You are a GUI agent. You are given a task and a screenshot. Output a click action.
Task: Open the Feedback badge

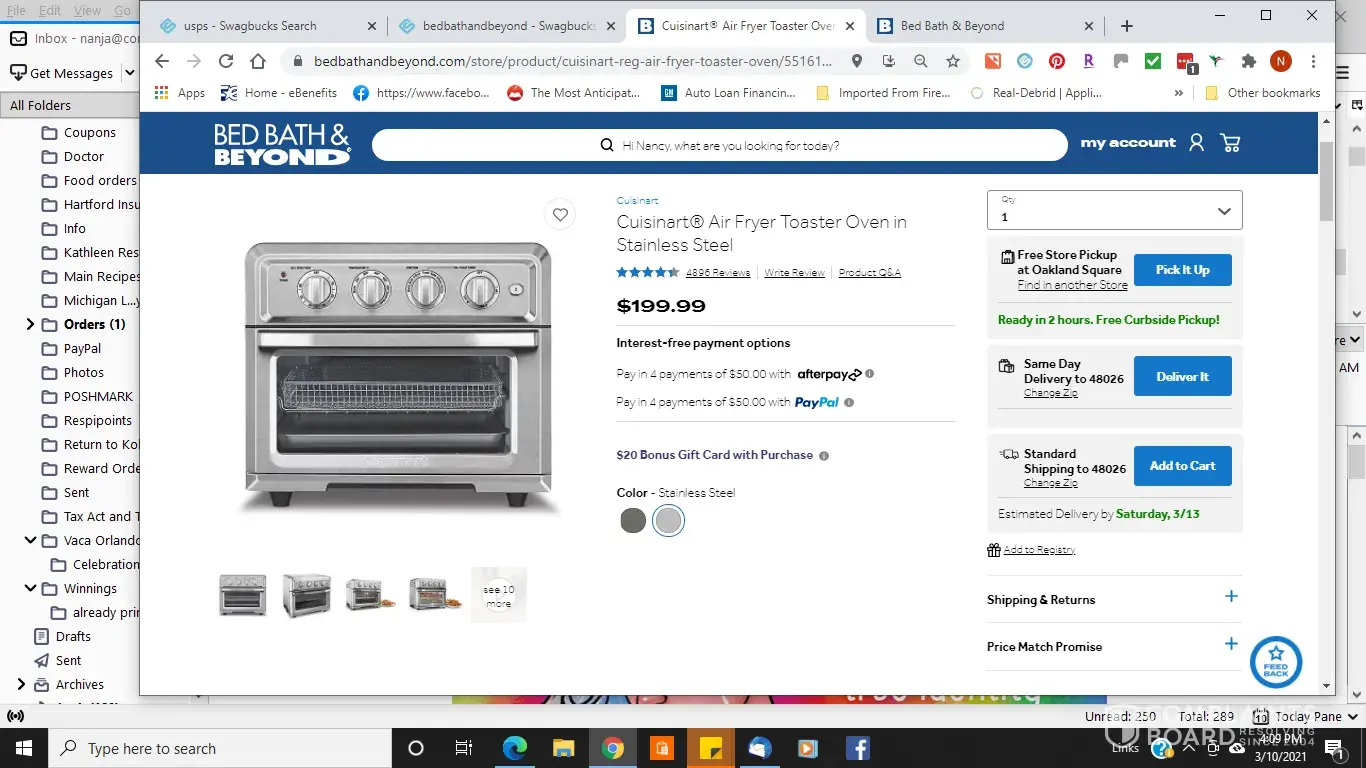(1276, 662)
